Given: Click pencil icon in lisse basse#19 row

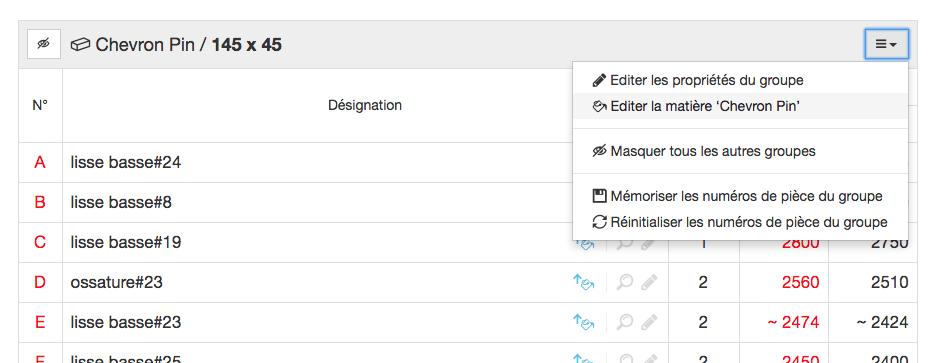Looking at the screenshot, I should pos(649,243).
